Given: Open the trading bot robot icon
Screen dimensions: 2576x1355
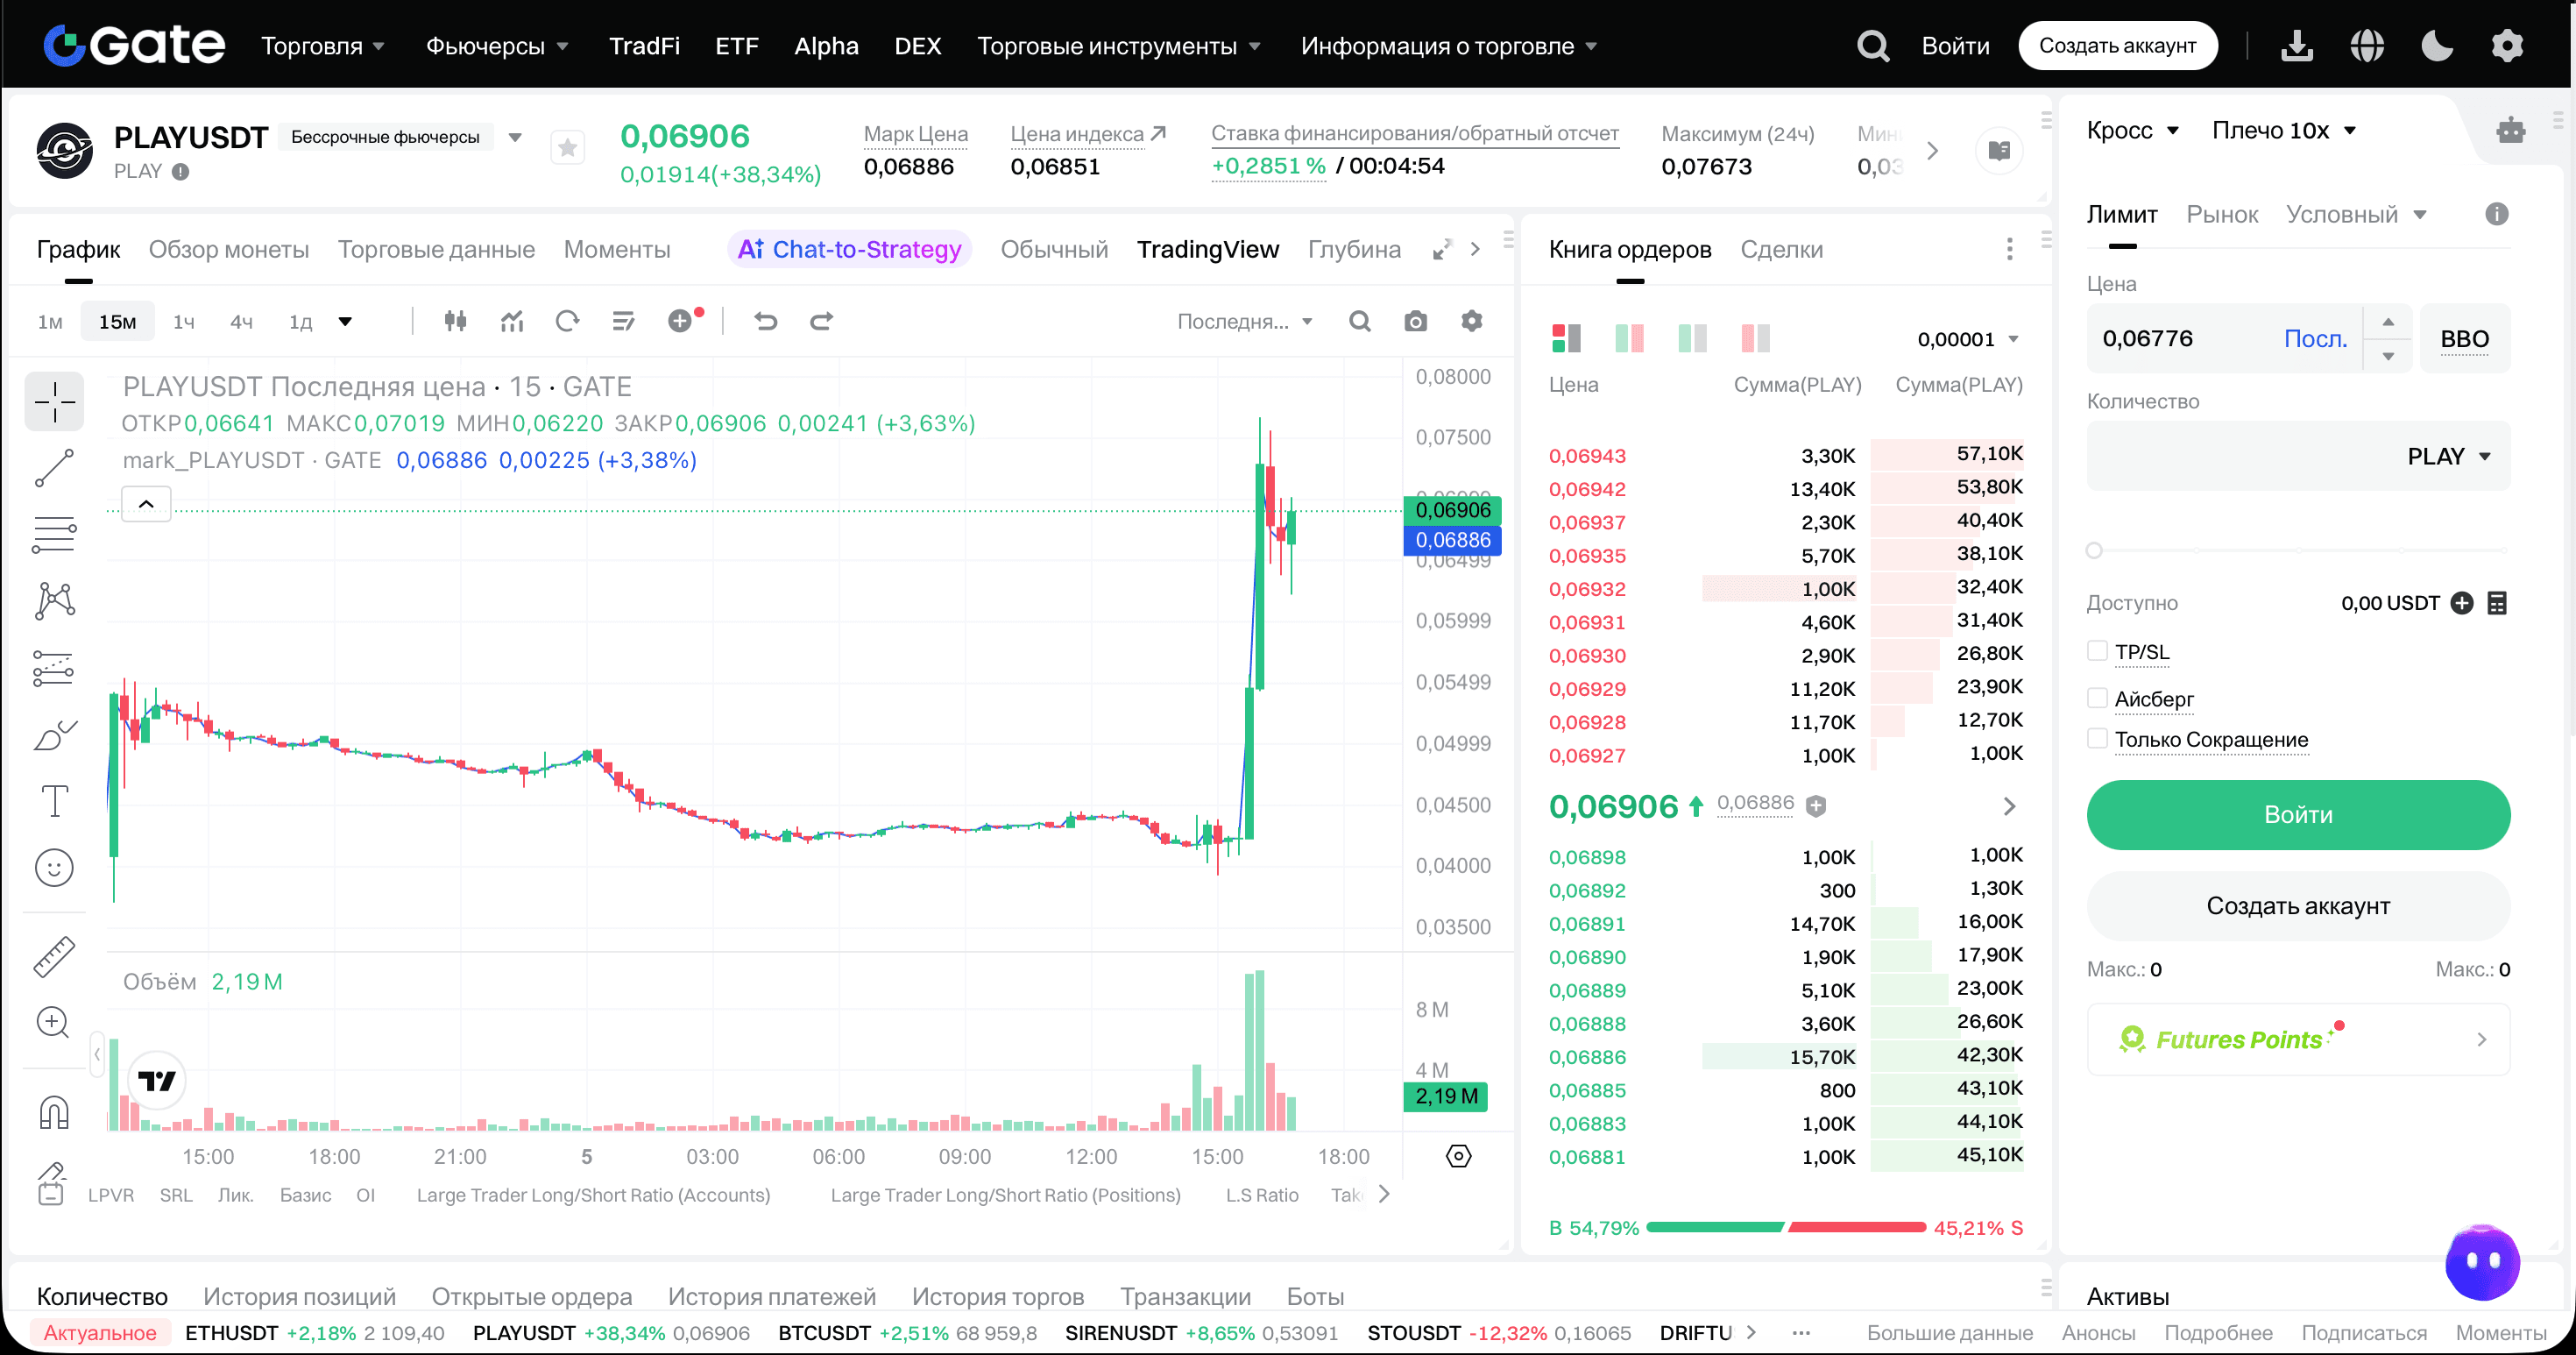Looking at the screenshot, I should pyautogui.click(x=2510, y=130).
